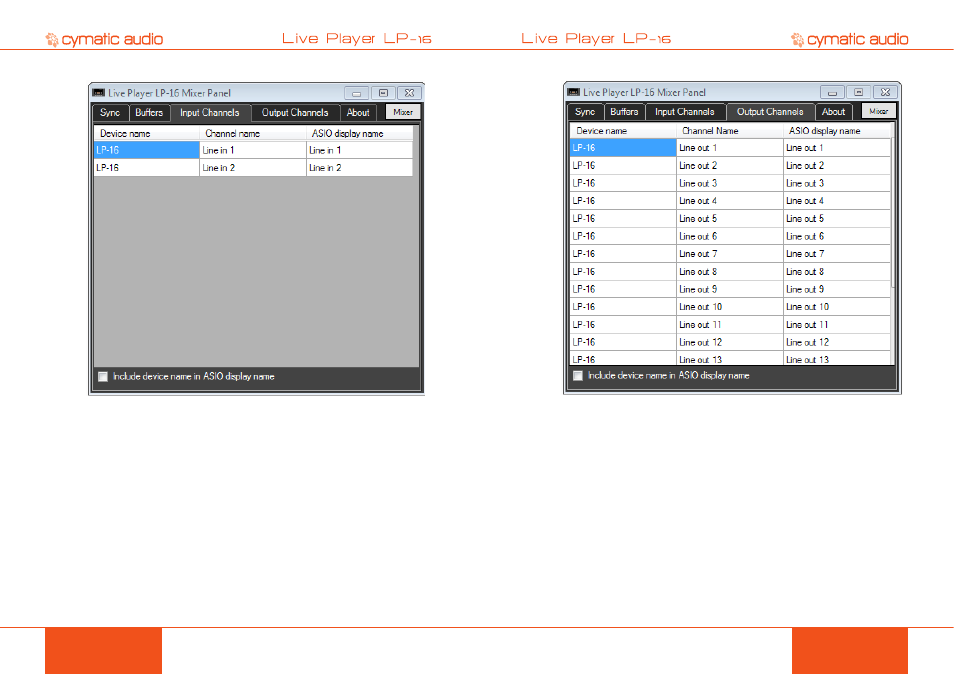The height and width of the screenshot is (674, 954).
Task: Minimize the right Mixer Panel window
Action: pyautogui.click(x=832, y=92)
